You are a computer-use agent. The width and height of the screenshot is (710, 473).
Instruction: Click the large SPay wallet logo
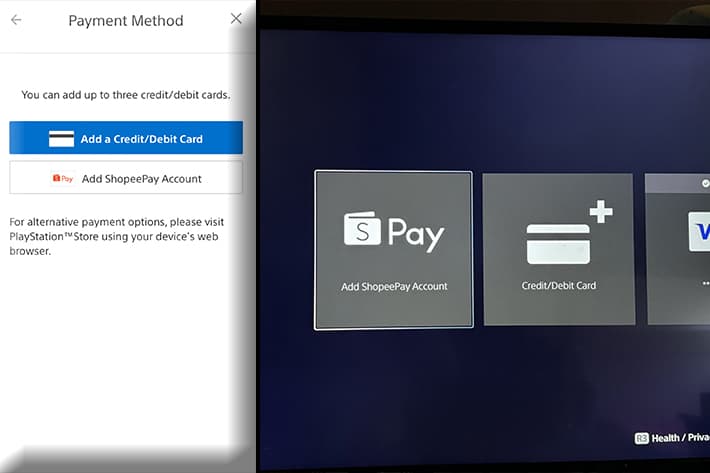click(x=393, y=231)
